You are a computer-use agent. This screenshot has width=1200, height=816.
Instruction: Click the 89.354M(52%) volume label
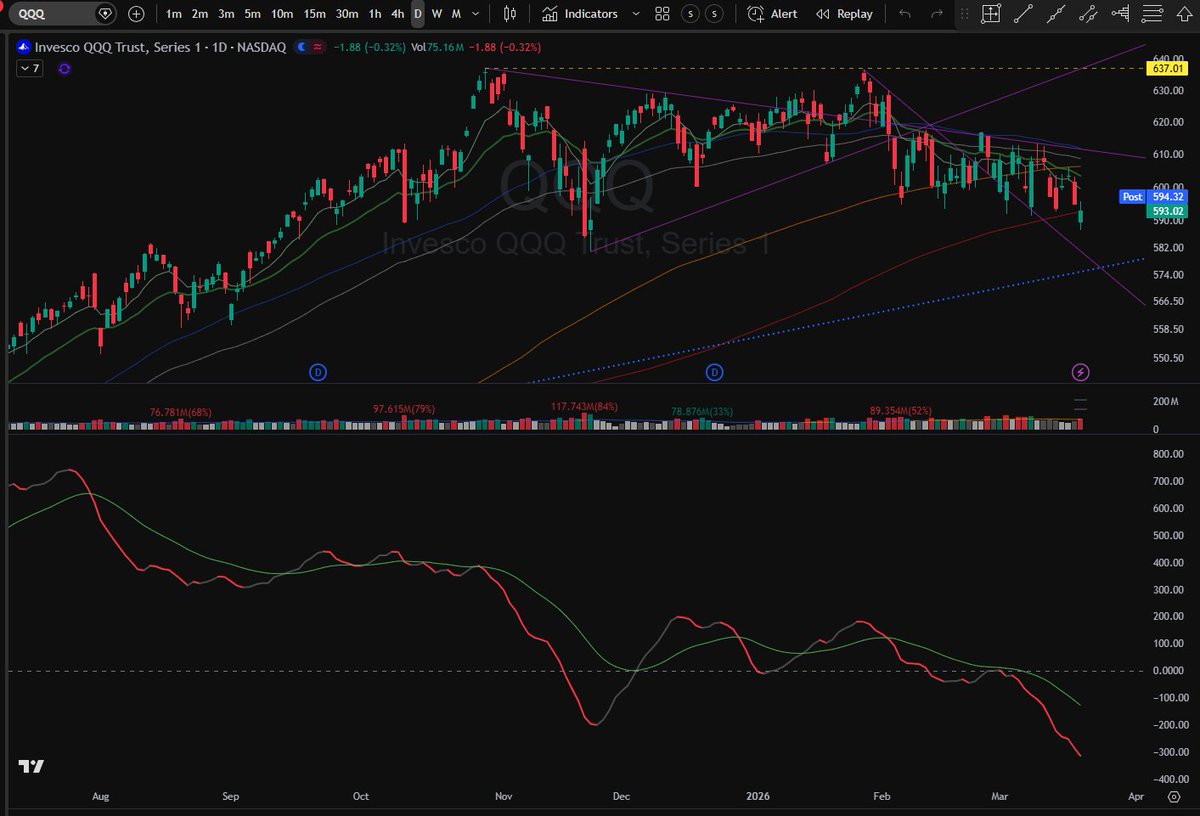pyautogui.click(x=903, y=410)
